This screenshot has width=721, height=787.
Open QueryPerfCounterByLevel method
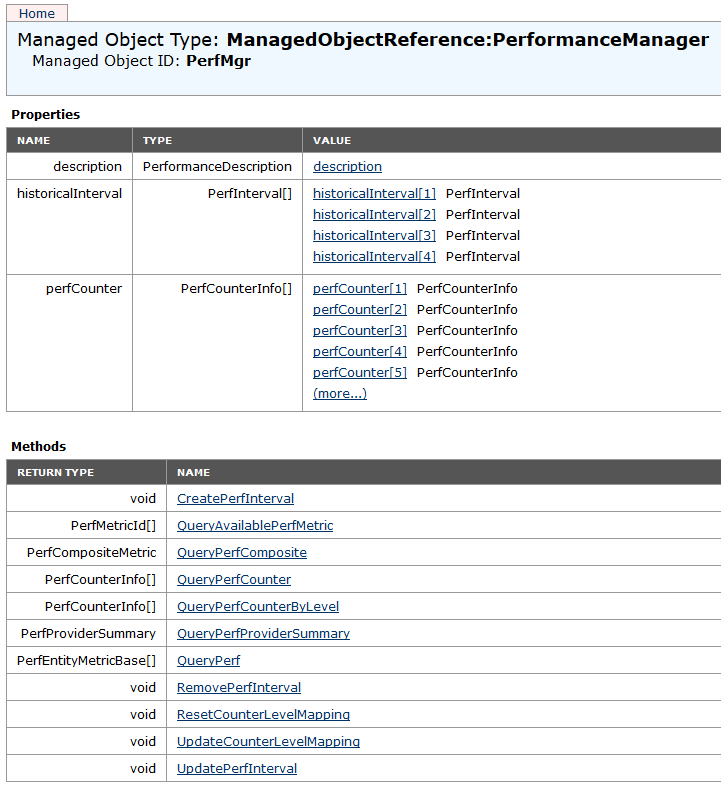258,607
